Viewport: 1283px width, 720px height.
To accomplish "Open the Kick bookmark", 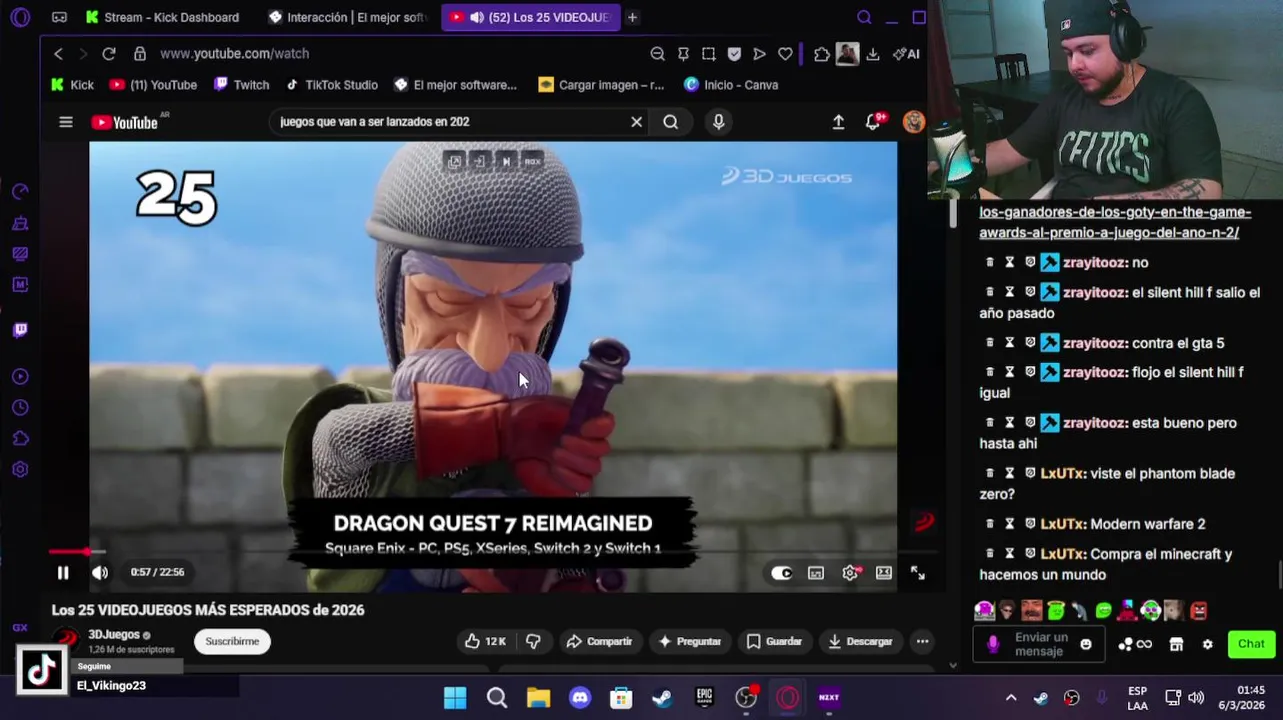I will click(x=72, y=85).
